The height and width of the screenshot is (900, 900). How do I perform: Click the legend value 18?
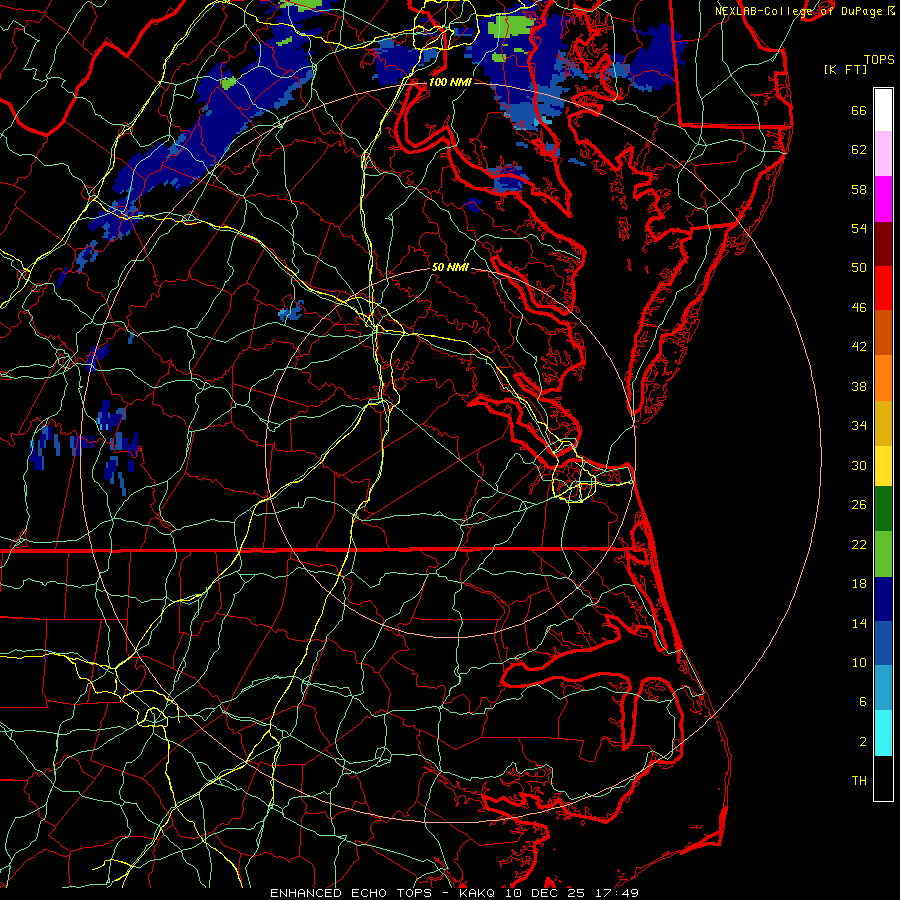(859, 584)
